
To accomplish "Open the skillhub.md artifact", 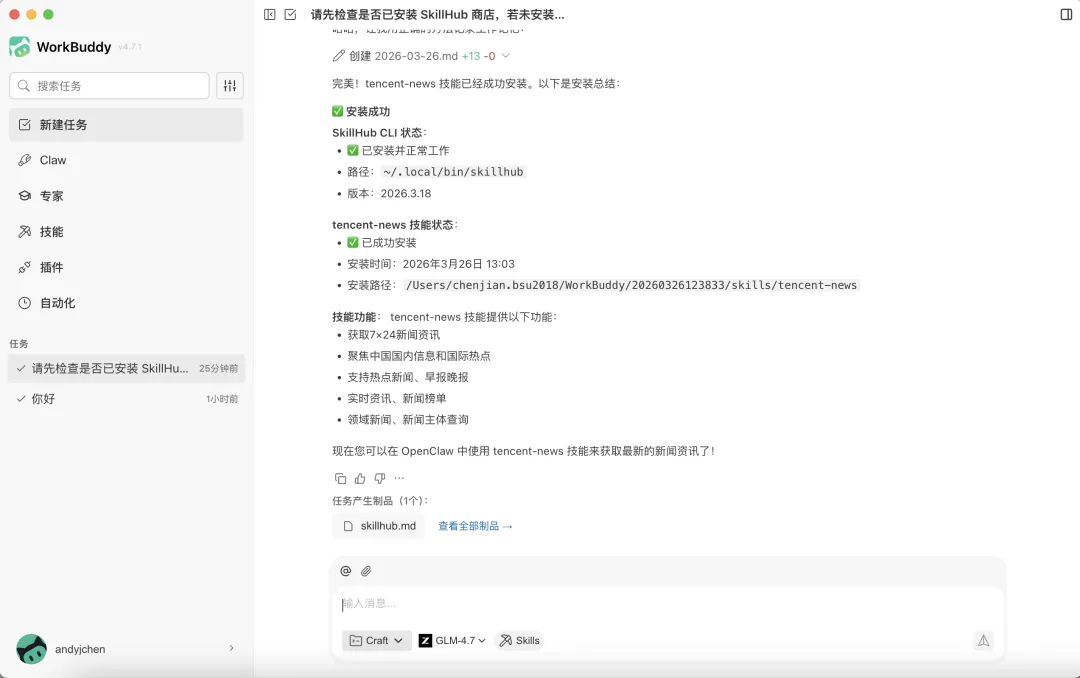I will tap(379, 525).
